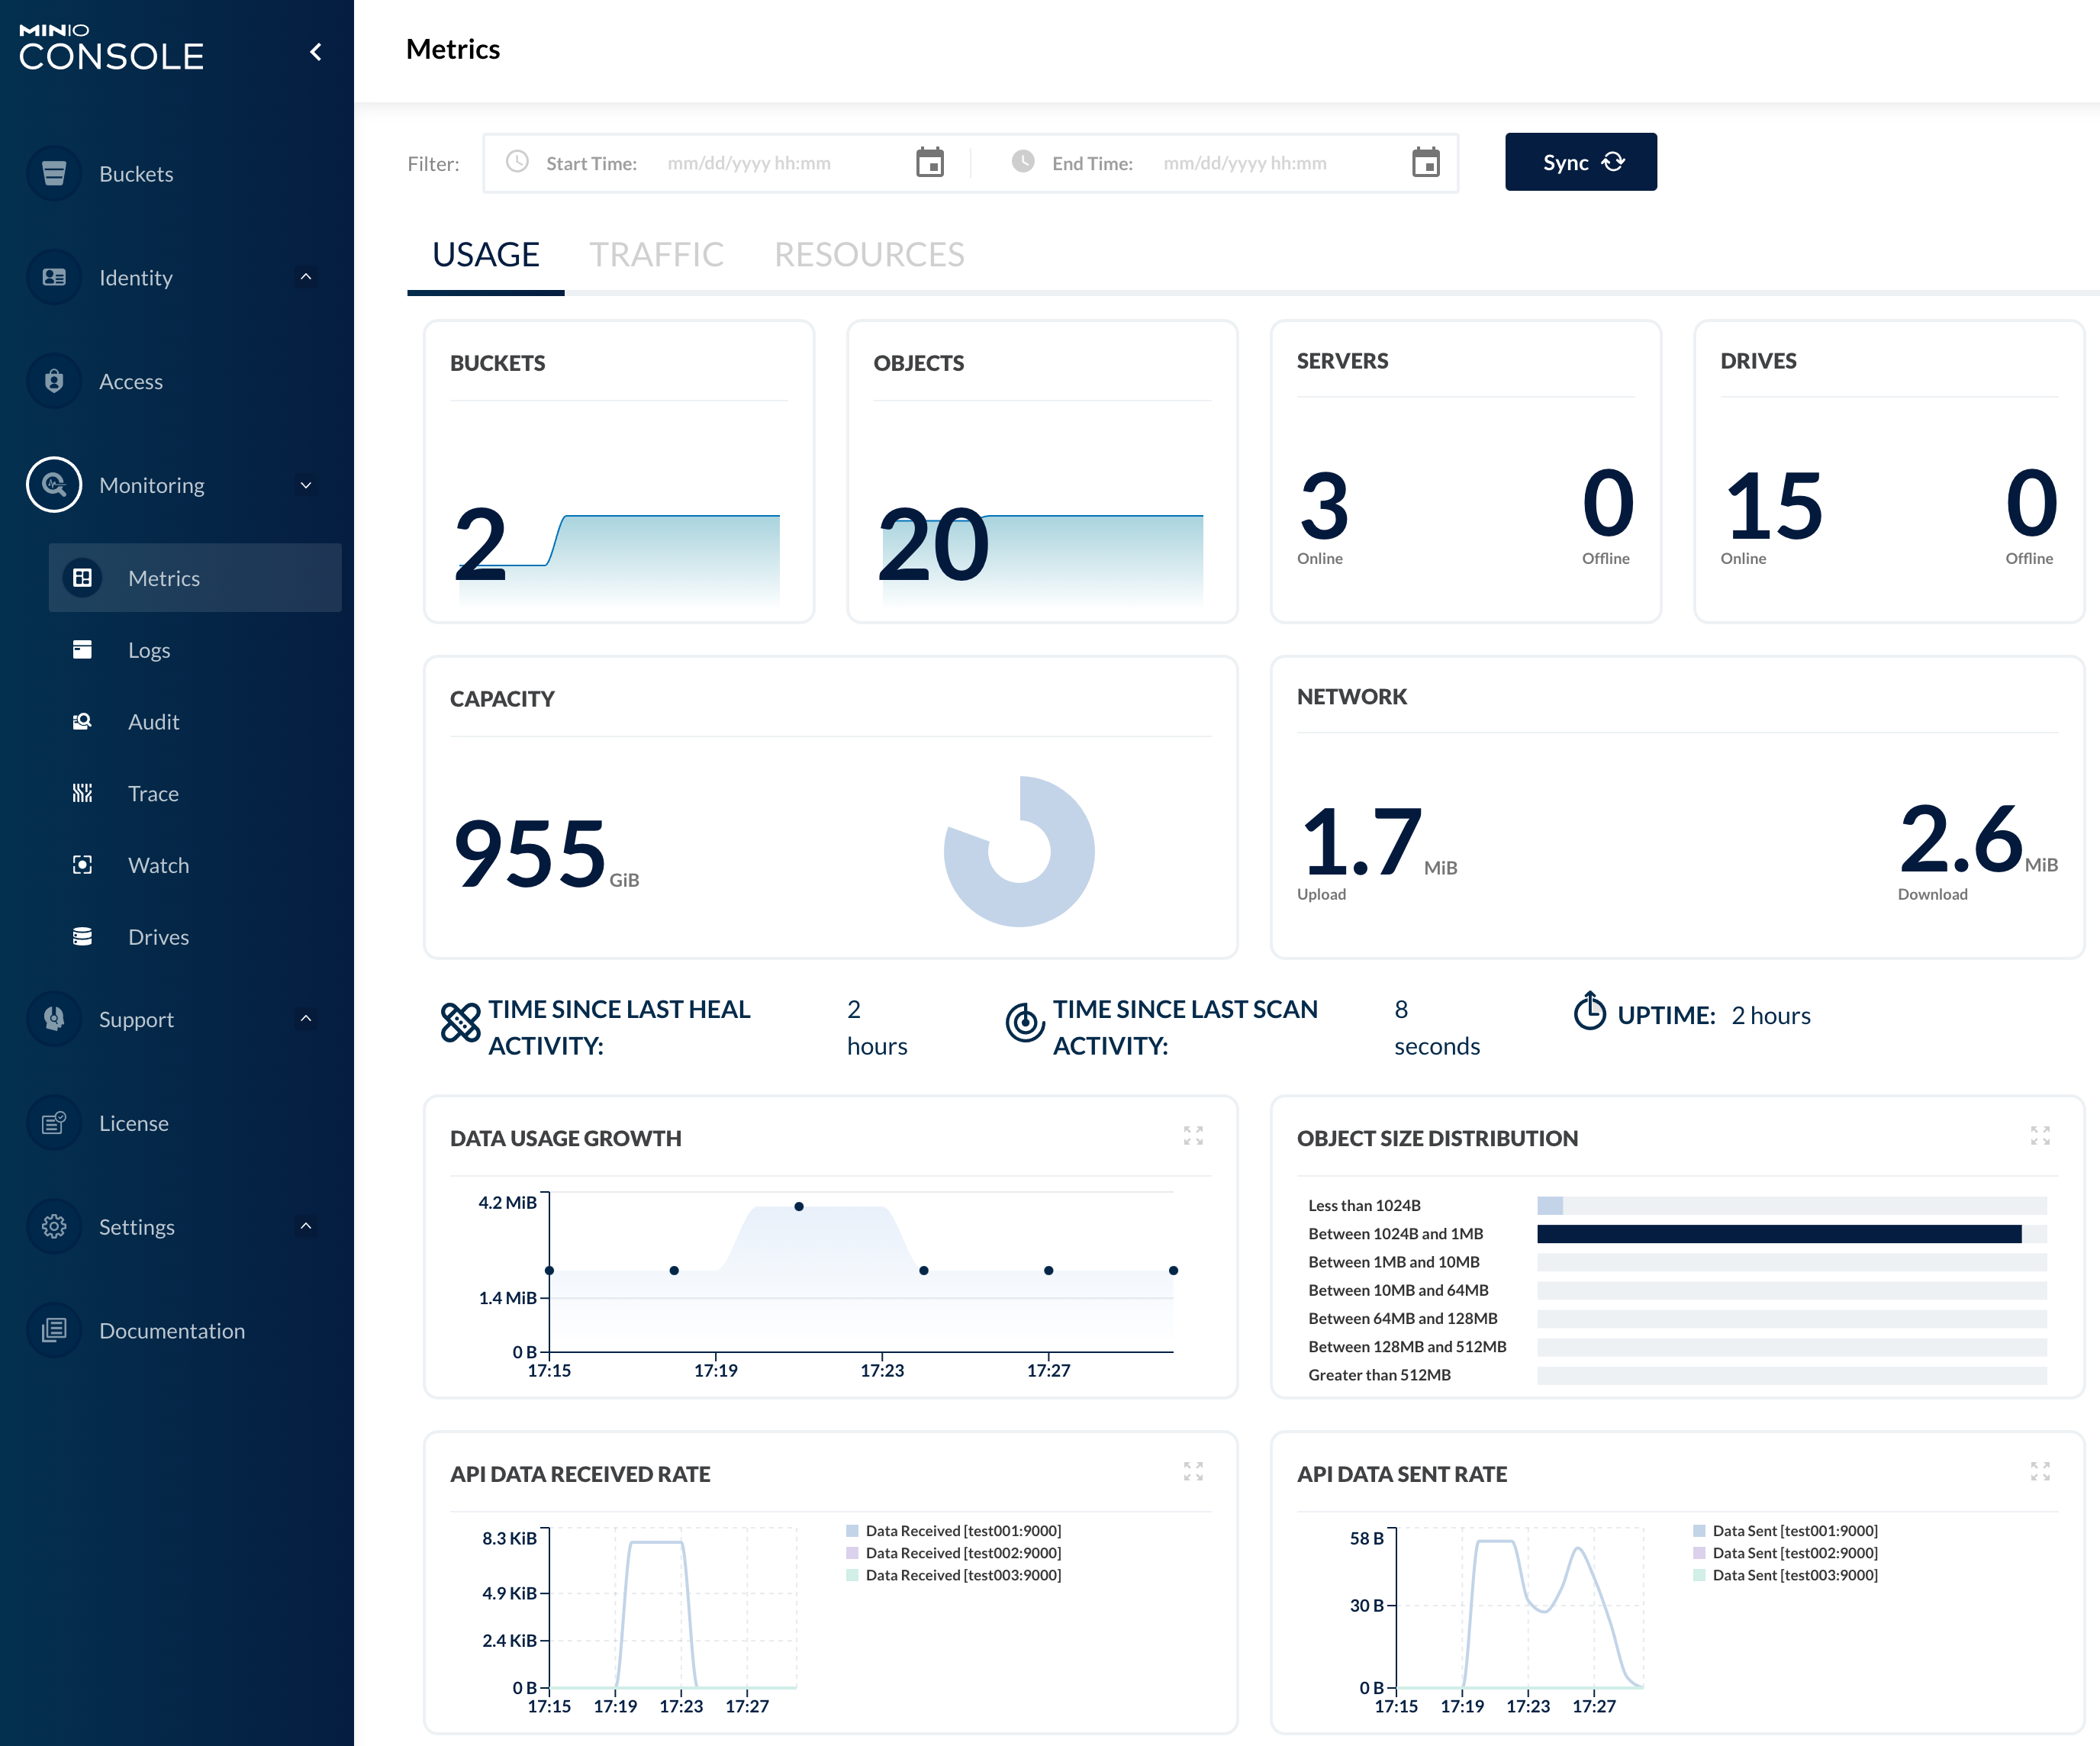Click the End Time date input

click(x=1245, y=163)
